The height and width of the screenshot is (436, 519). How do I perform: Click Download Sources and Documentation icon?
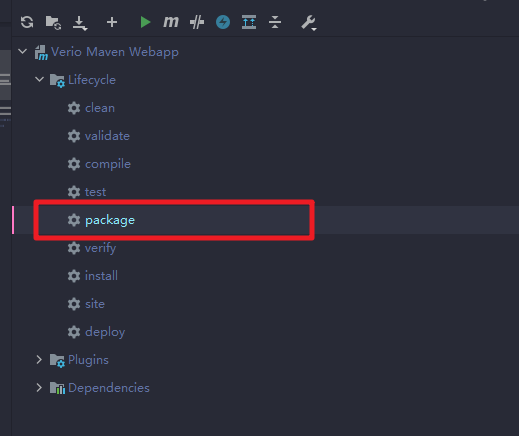coord(80,23)
